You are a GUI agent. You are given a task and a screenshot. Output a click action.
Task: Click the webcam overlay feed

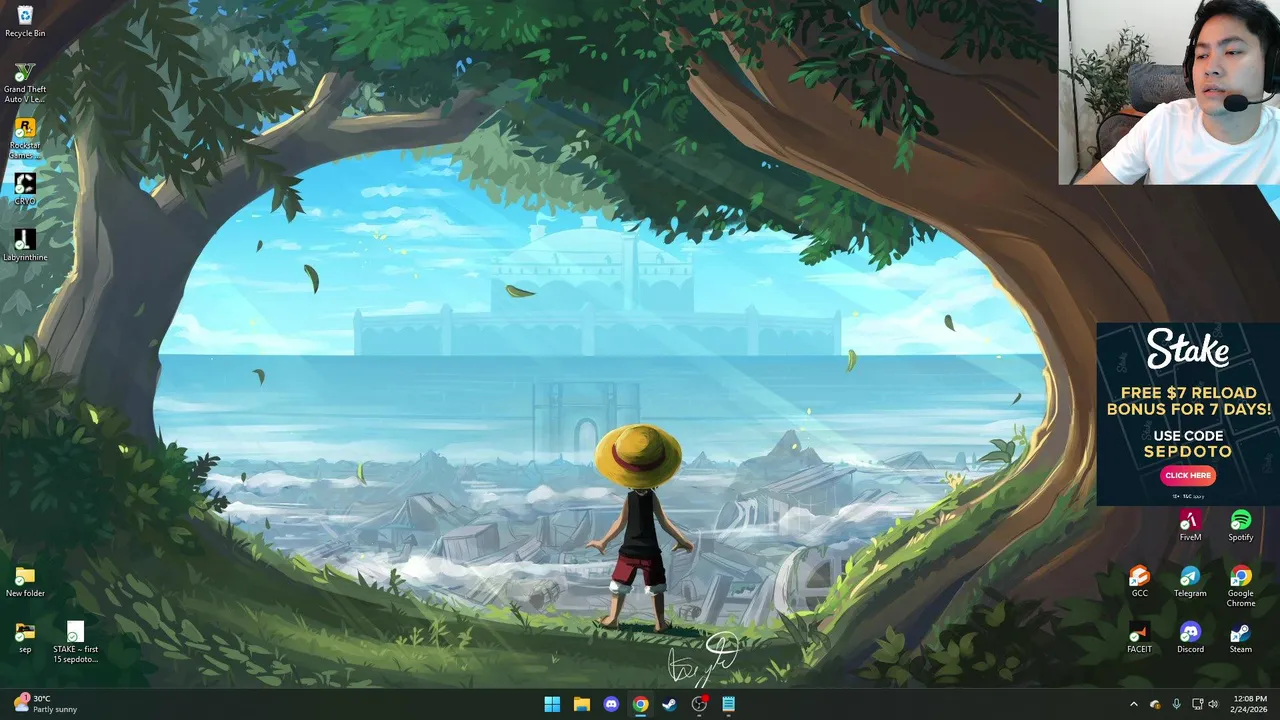tap(1169, 92)
